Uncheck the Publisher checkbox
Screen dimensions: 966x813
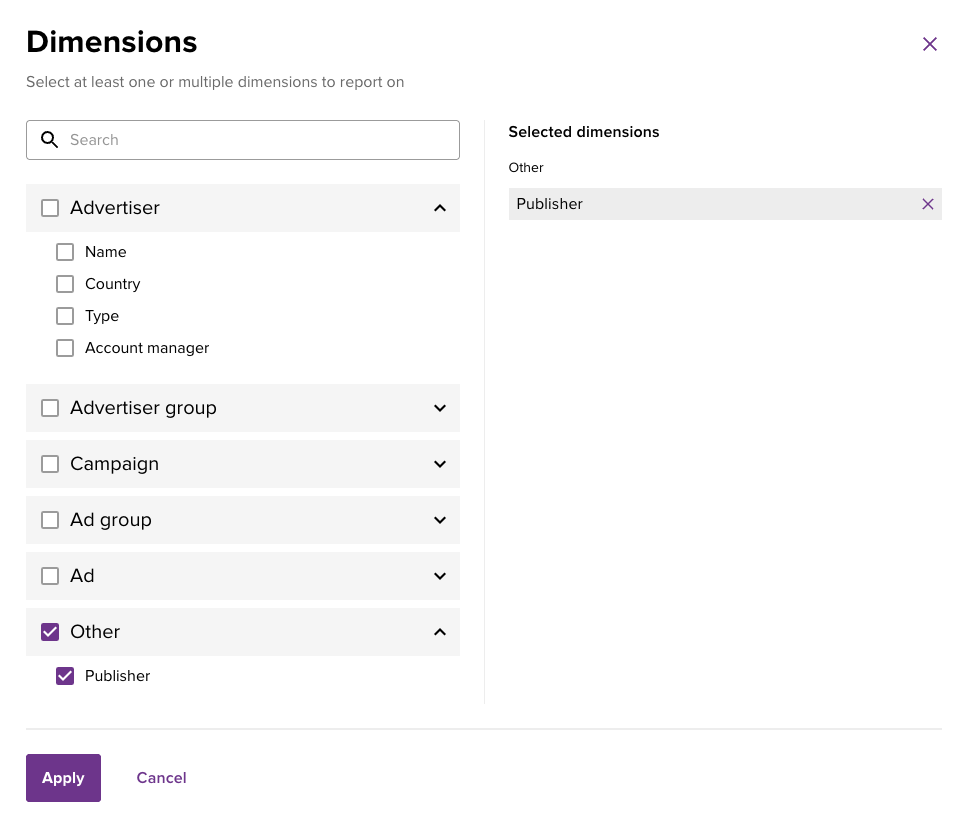65,676
